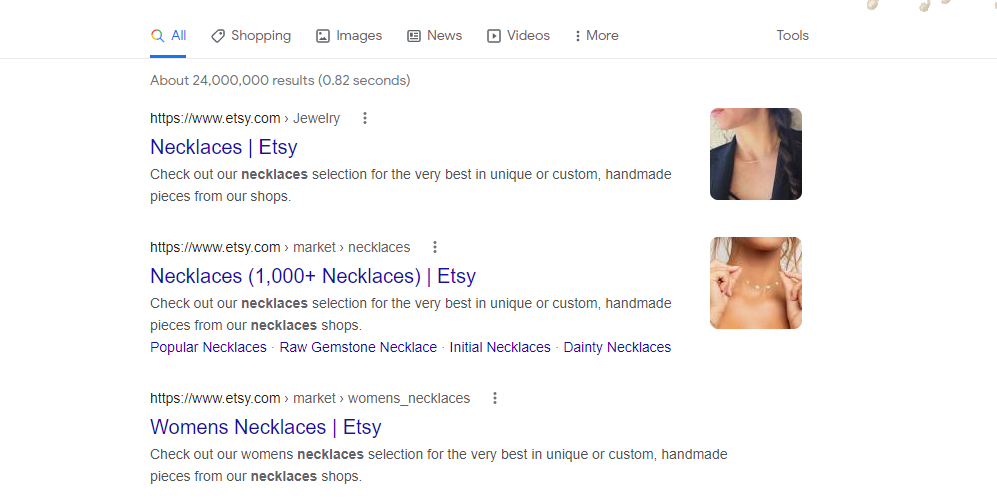Click the Videos play icon

(494, 36)
